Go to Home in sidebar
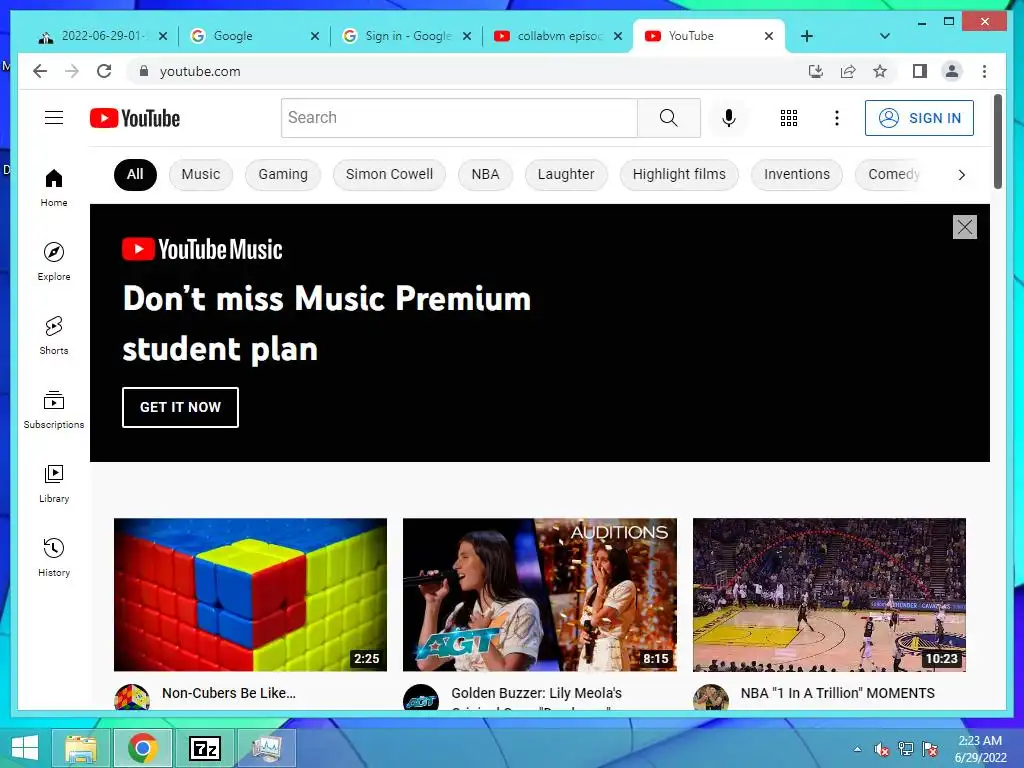Viewport: 1024px width, 768px height. (x=54, y=188)
